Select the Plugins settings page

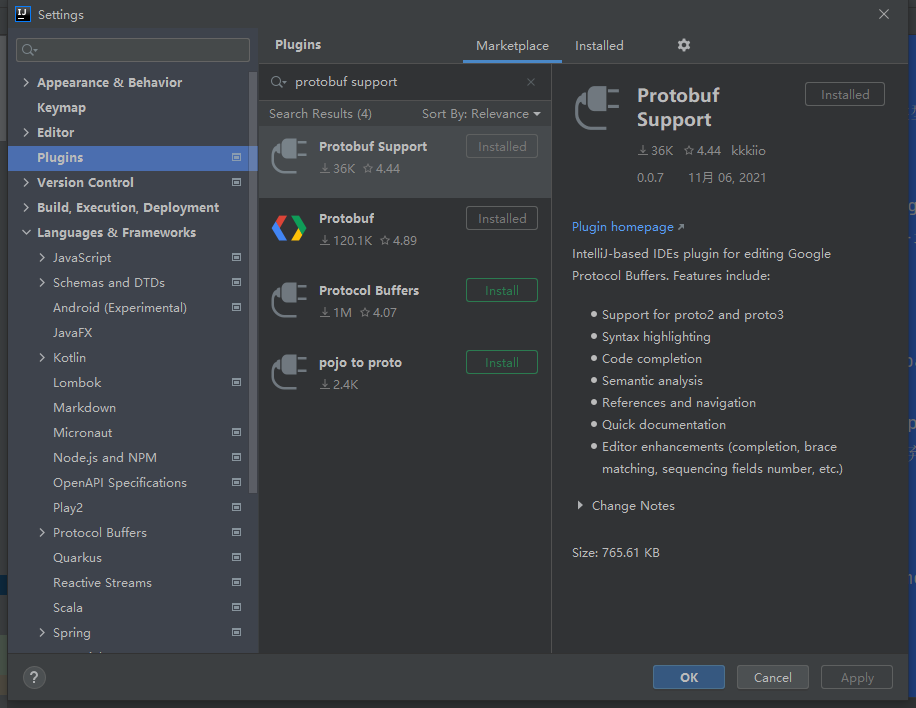[133, 157]
